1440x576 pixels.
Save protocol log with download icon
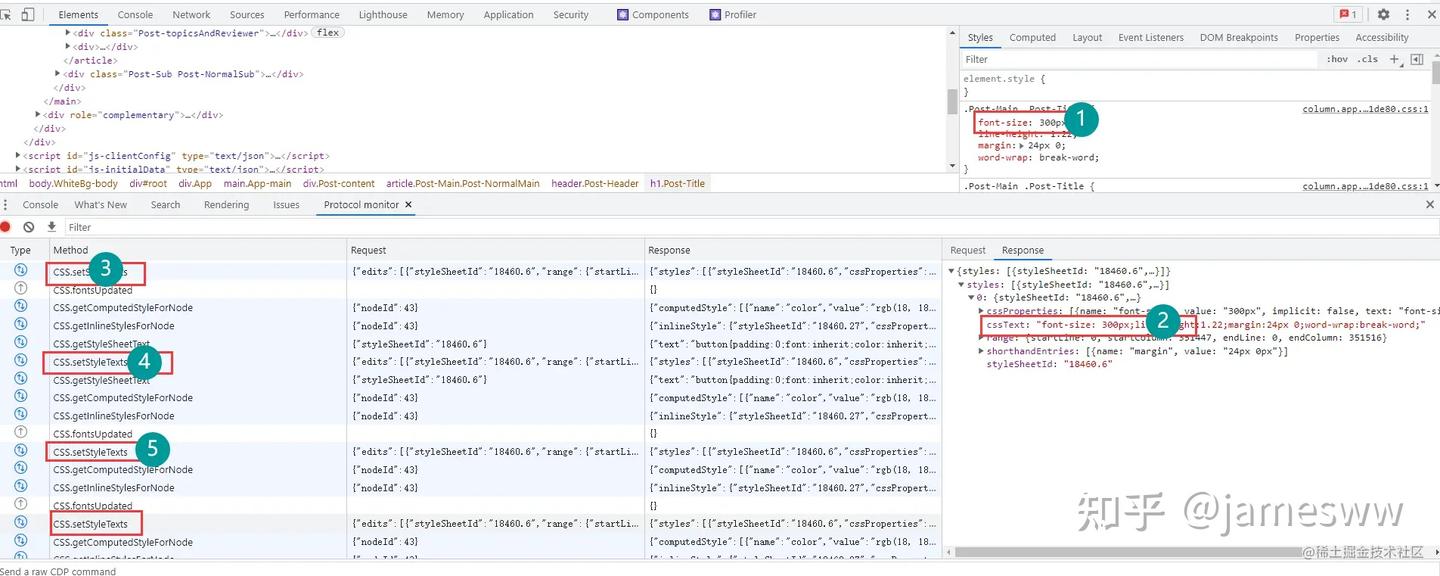pyautogui.click(x=52, y=227)
